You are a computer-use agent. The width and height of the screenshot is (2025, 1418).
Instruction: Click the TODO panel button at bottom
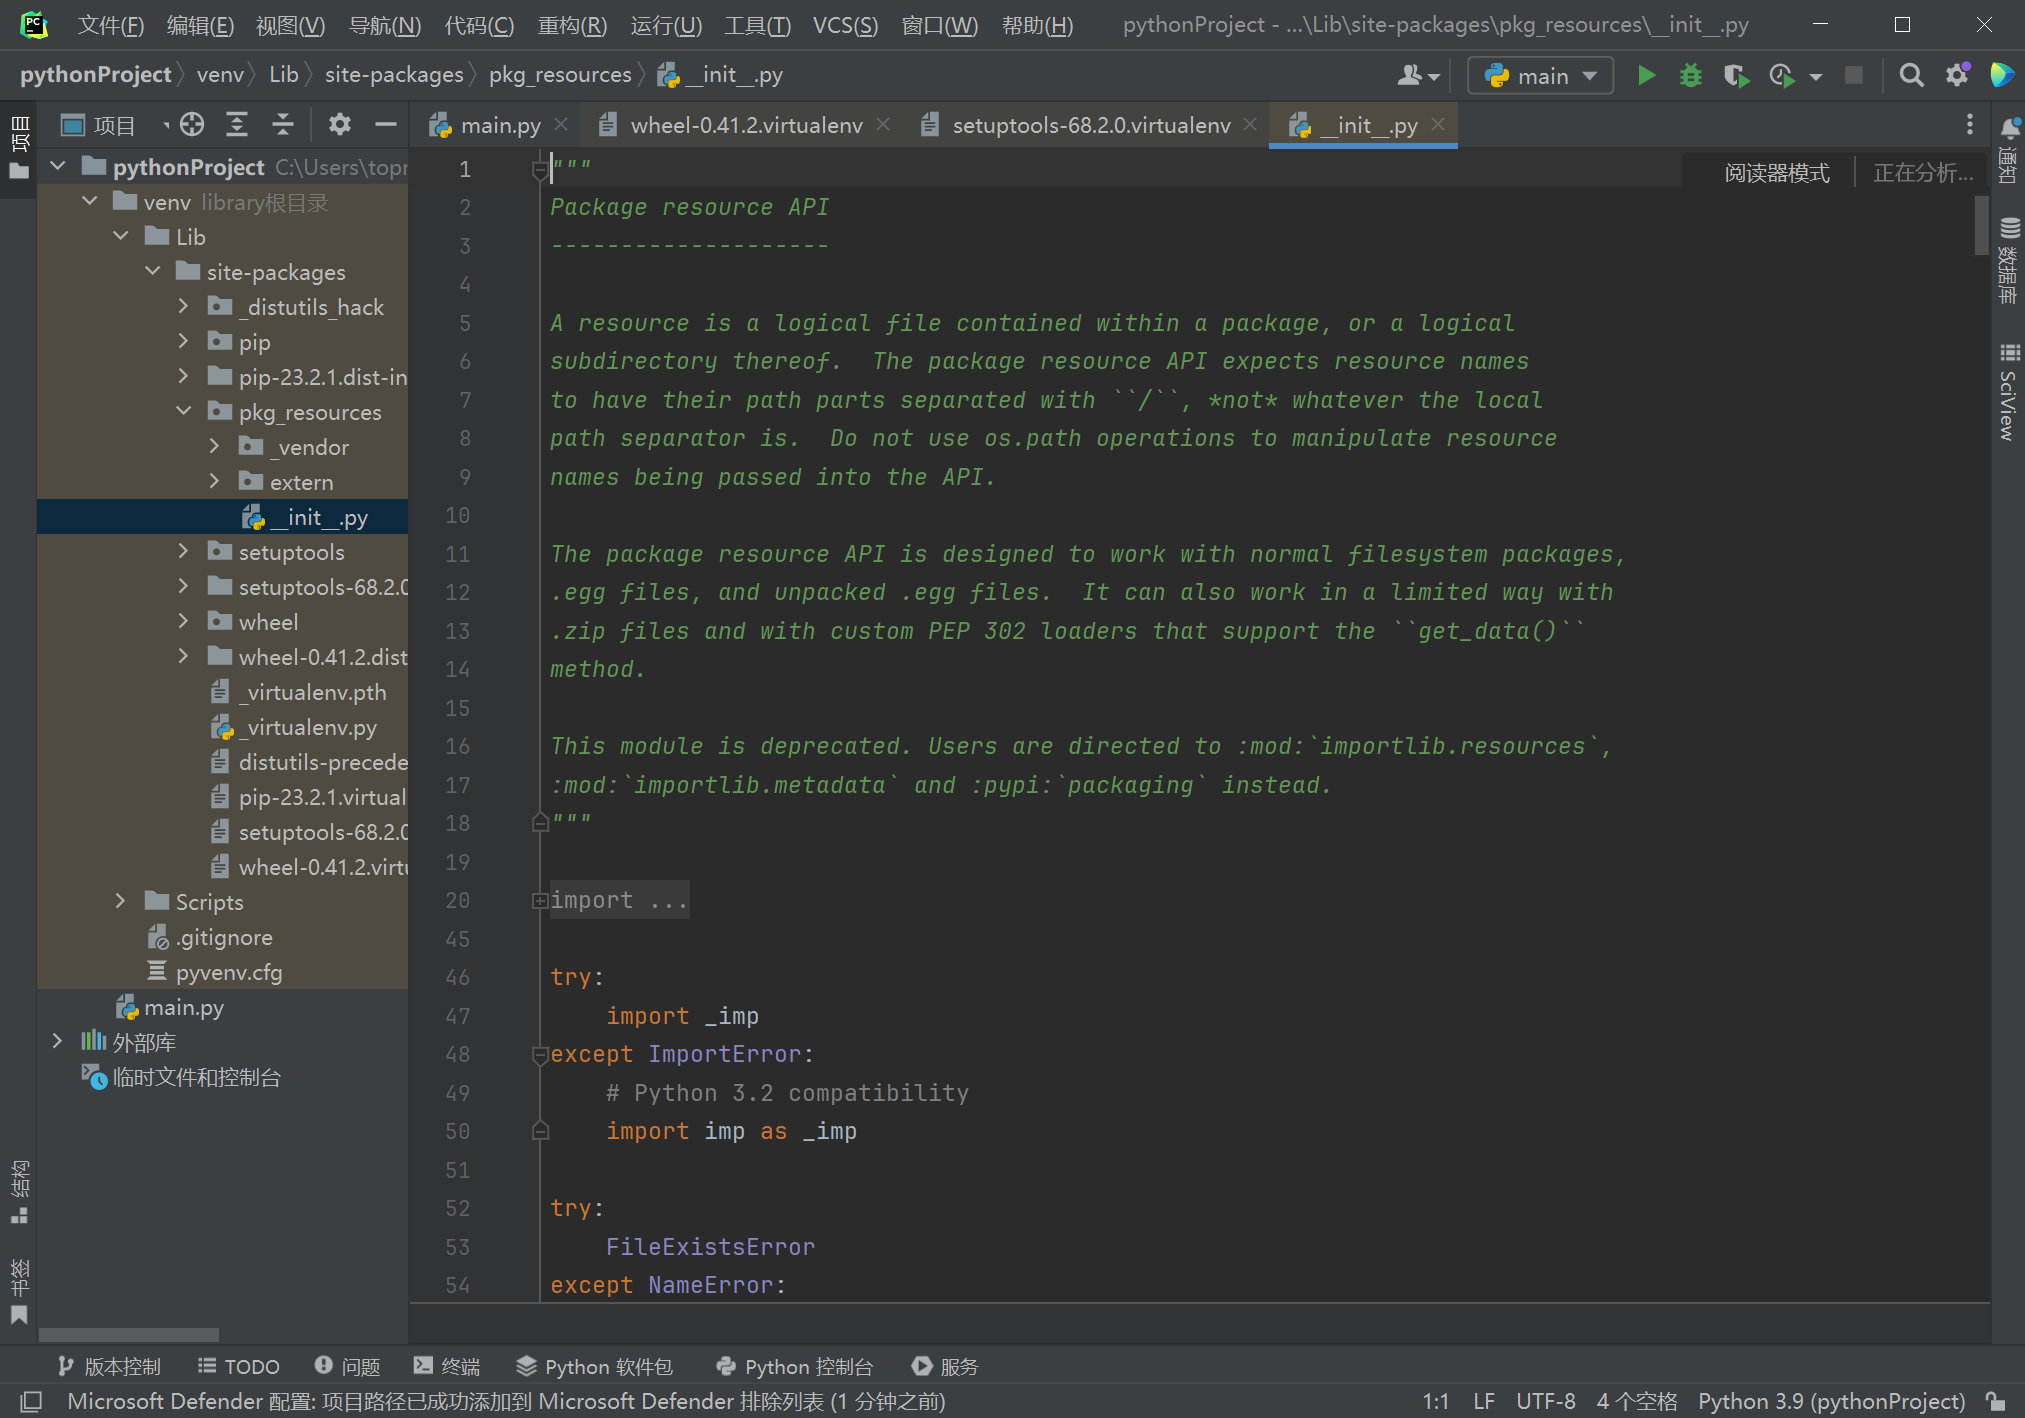click(x=237, y=1364)
